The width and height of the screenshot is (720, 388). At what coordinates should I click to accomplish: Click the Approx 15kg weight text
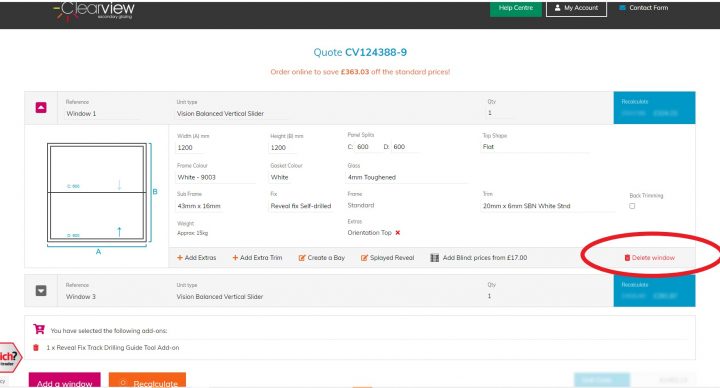pos(192,233)
